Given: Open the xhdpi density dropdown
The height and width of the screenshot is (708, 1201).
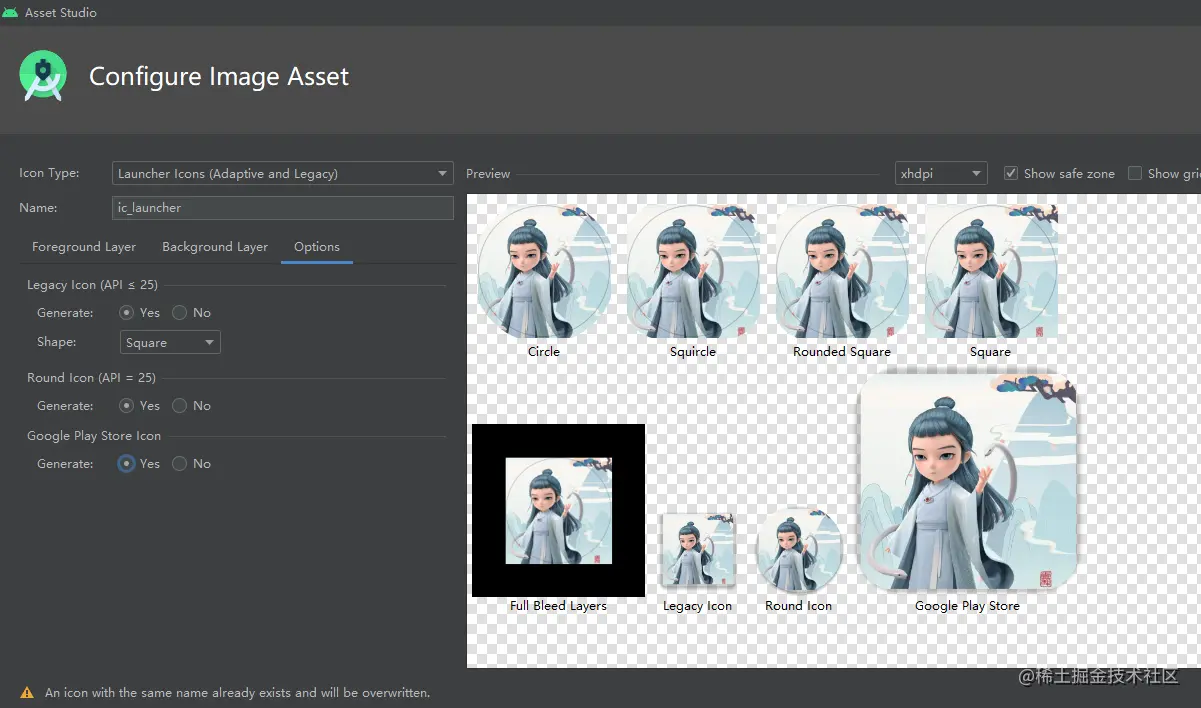Looking at the screenshot, I should click(941, 173).
